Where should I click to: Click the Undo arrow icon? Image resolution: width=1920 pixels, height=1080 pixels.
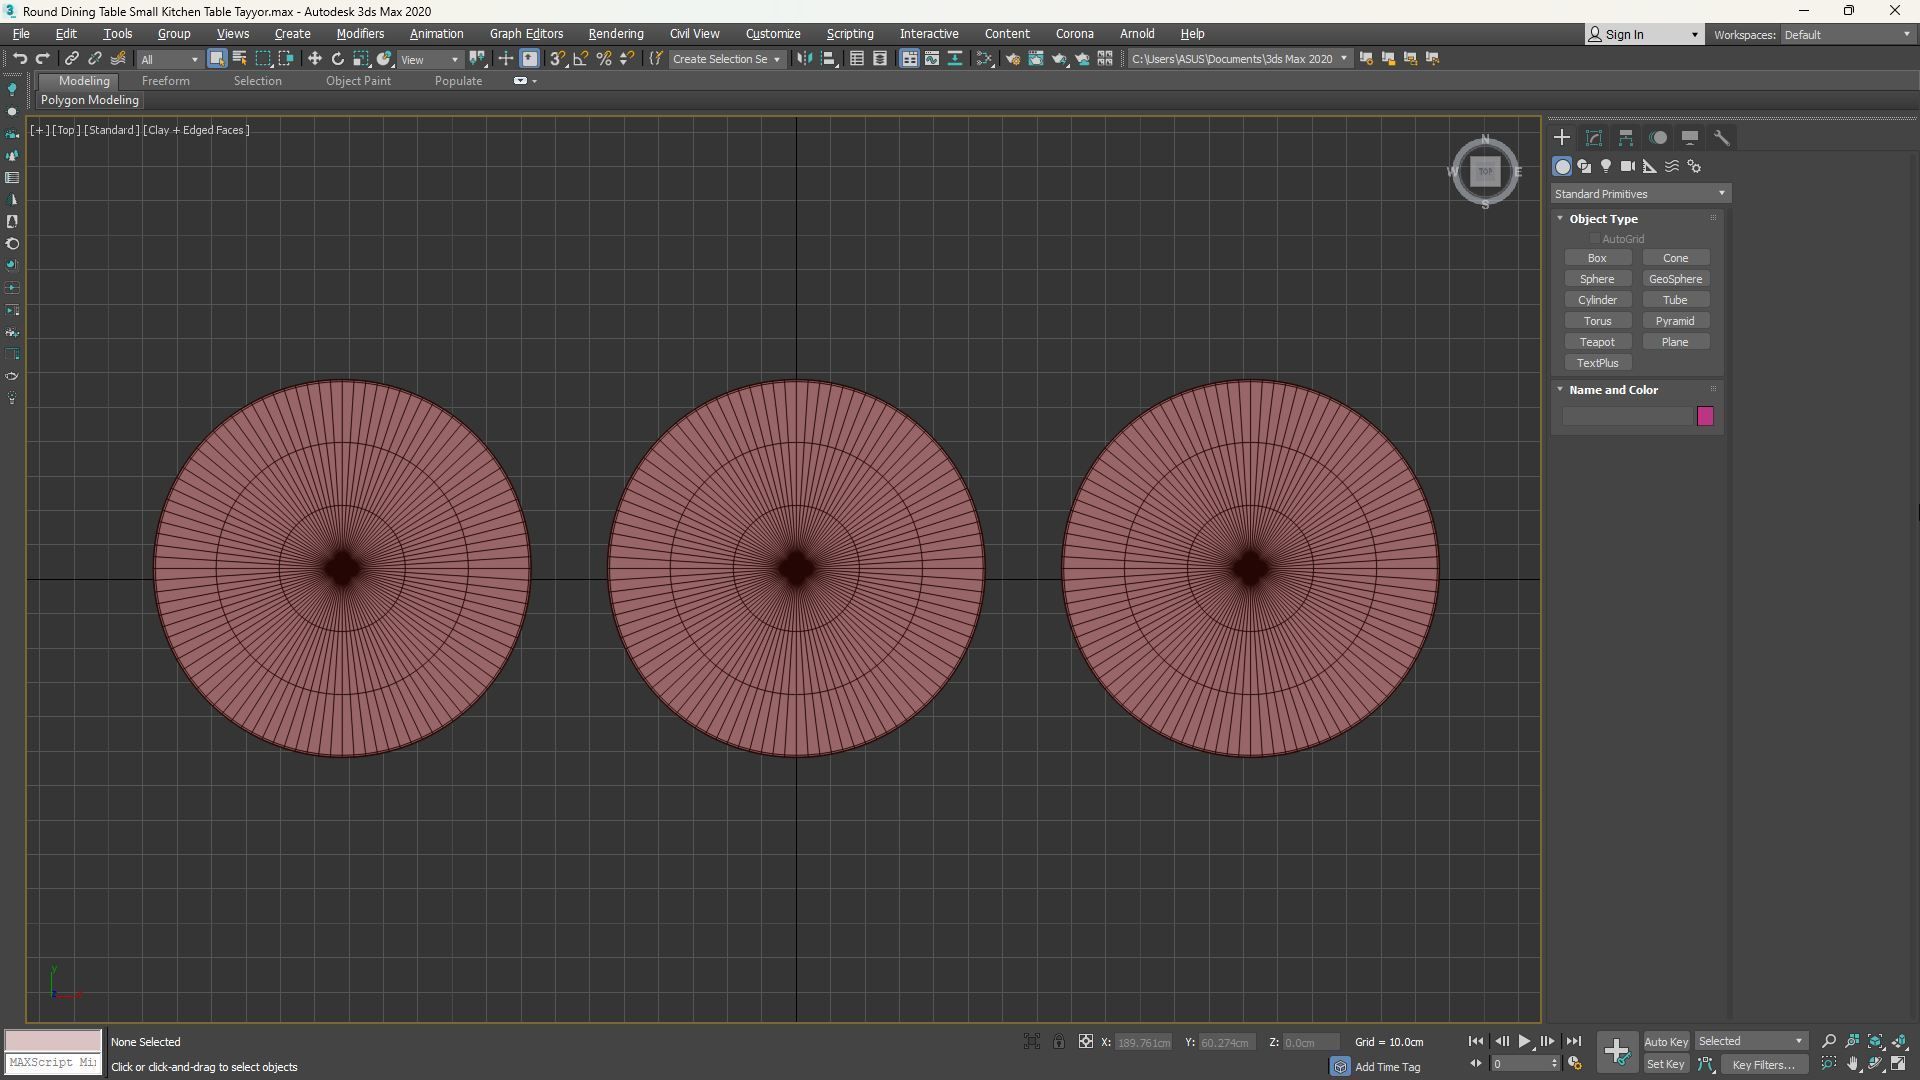tap(19, 59)
